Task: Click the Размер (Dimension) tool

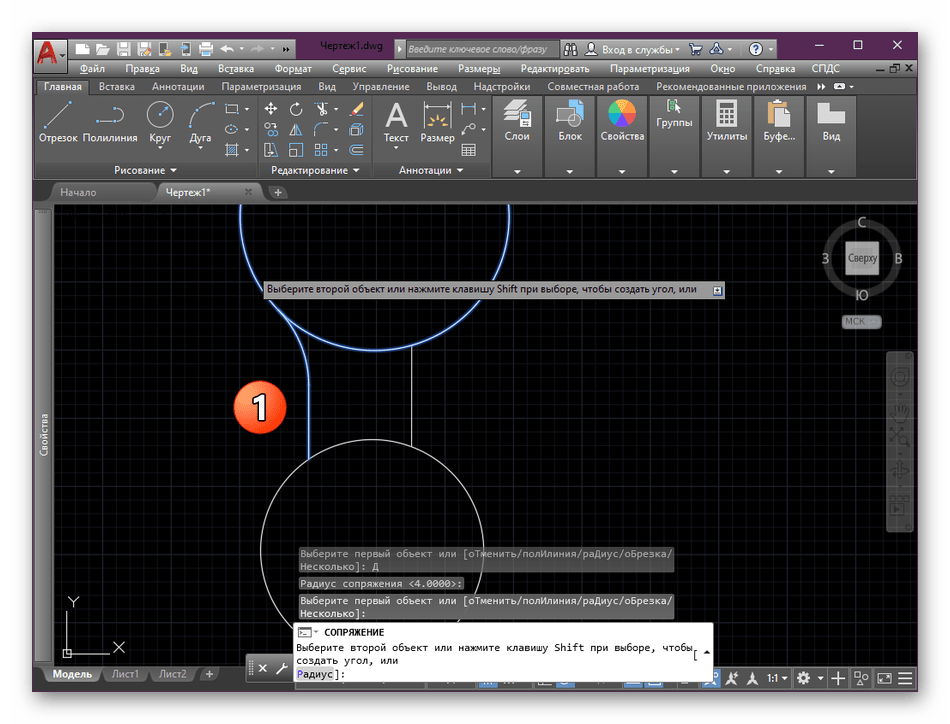Action: click(x=437, y=121)
